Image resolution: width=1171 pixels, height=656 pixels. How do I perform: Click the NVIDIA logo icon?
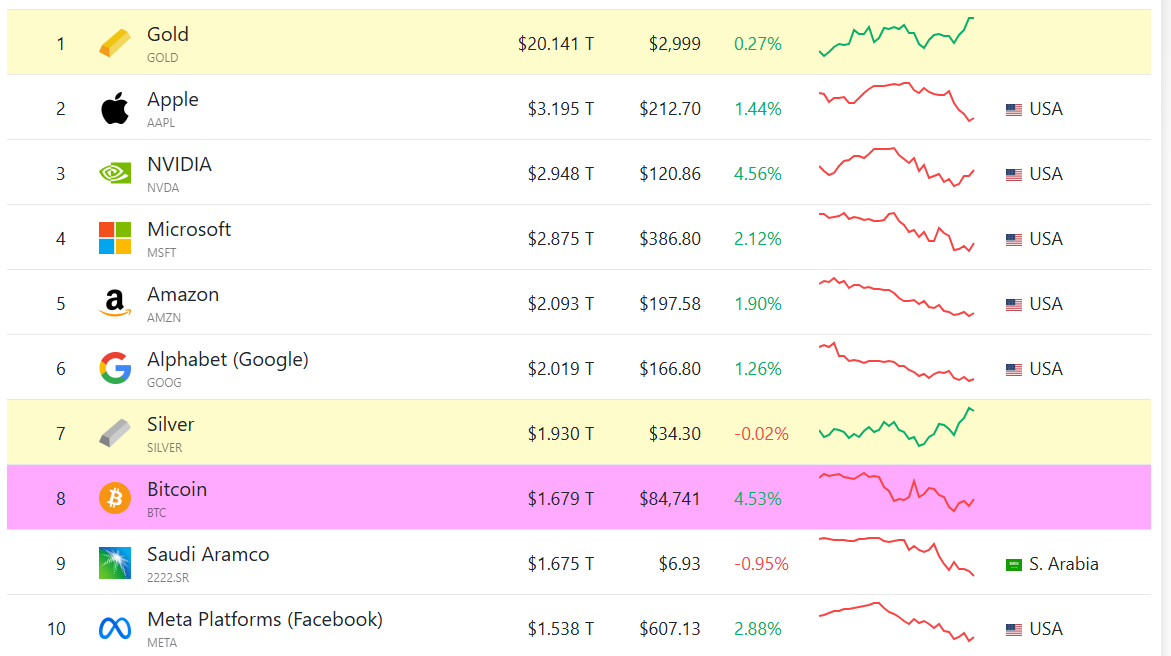[115, 173]
